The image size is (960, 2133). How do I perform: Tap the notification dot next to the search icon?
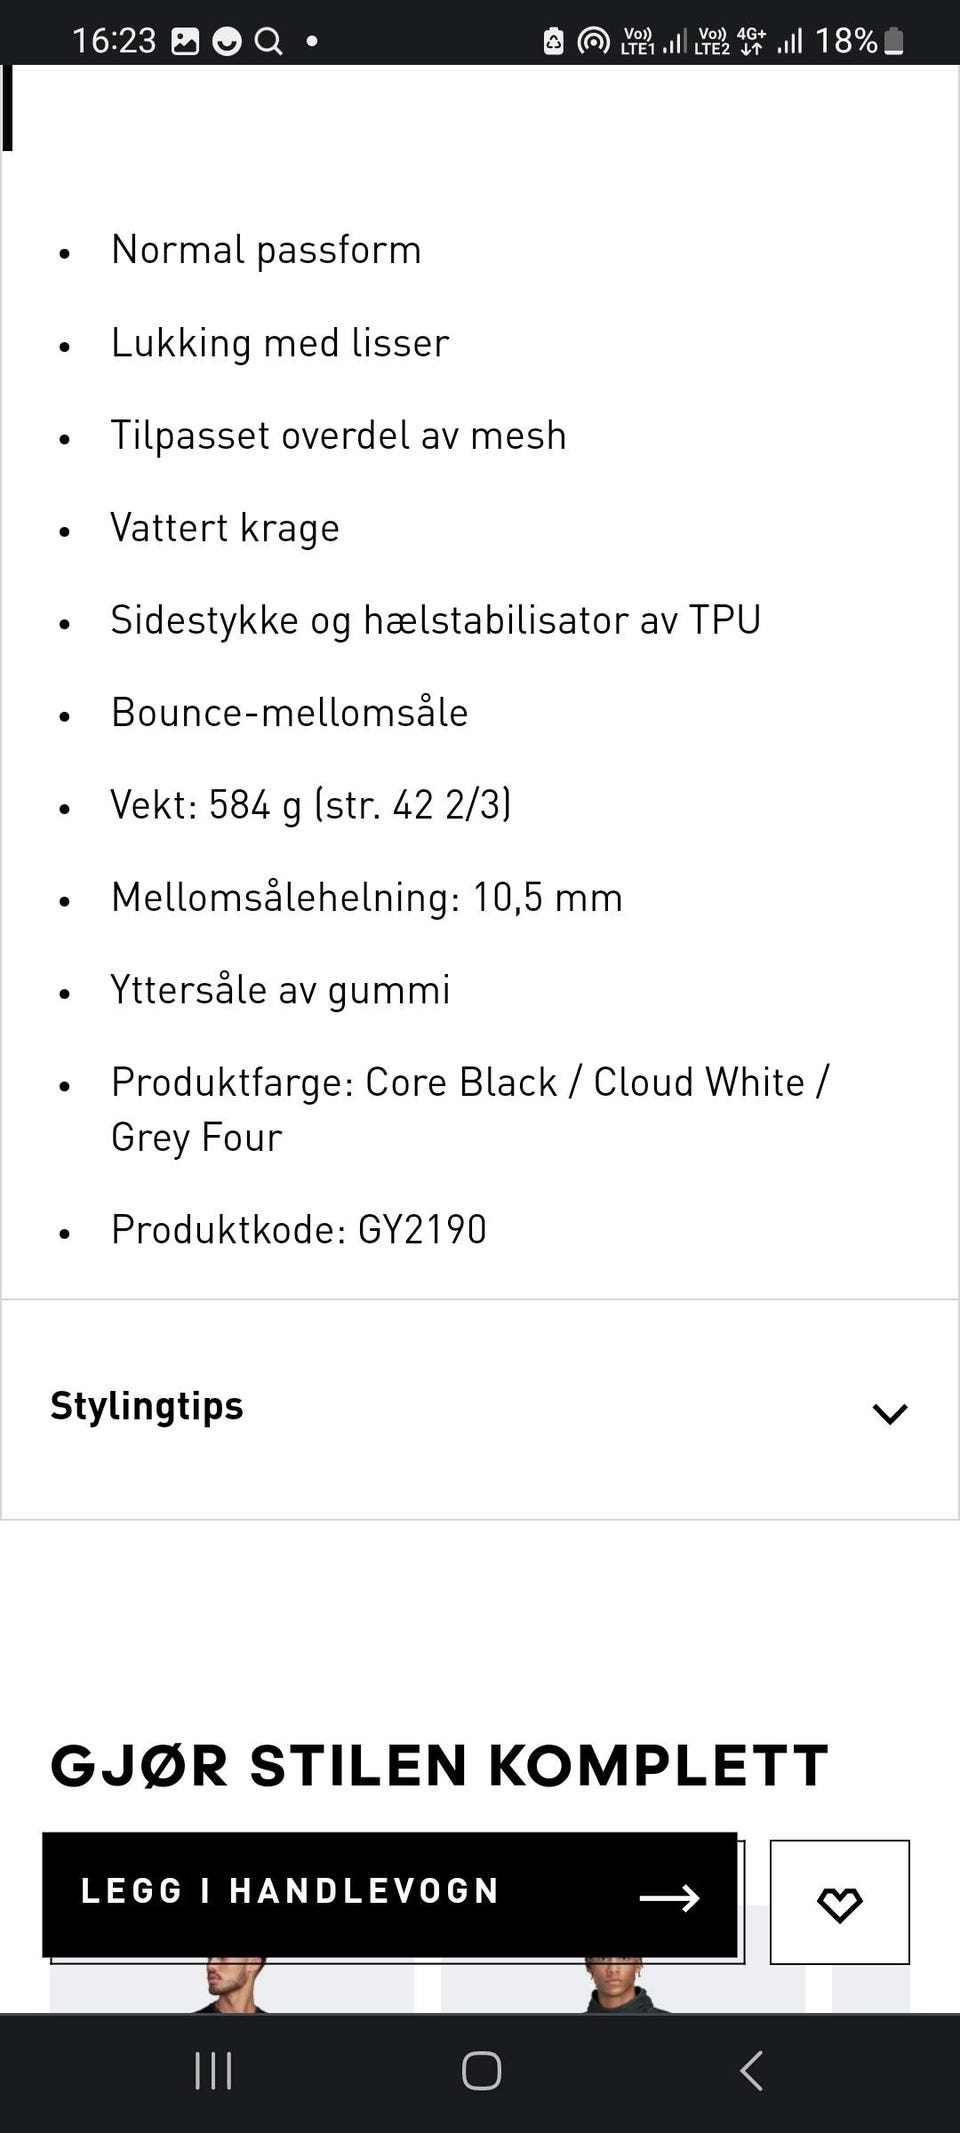click(311, 41)
